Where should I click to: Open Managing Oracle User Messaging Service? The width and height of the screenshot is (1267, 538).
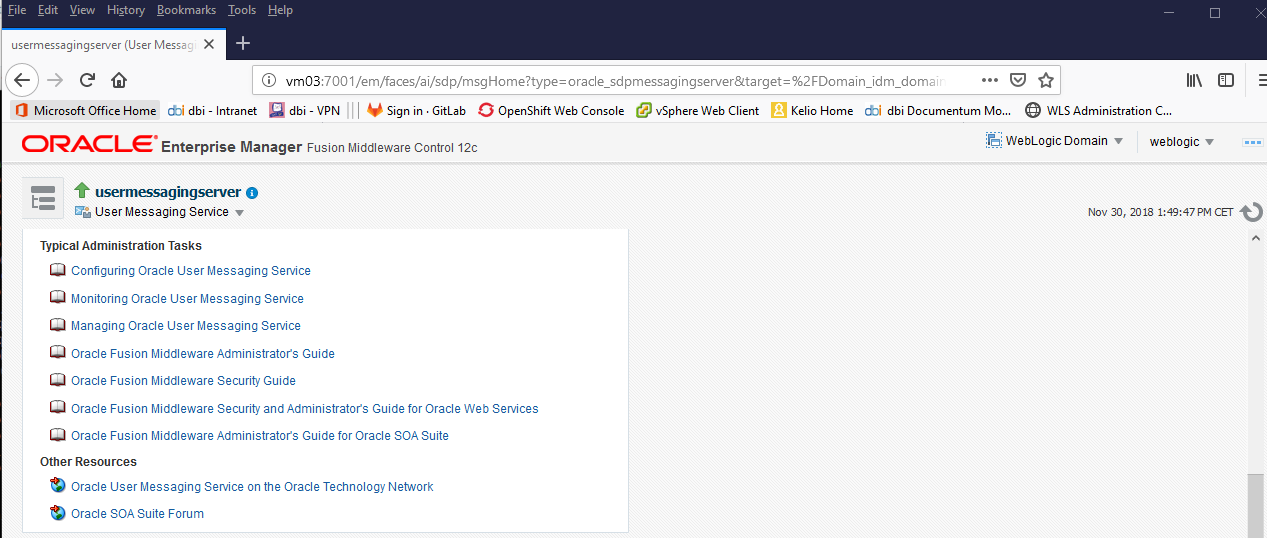[186, 326]
